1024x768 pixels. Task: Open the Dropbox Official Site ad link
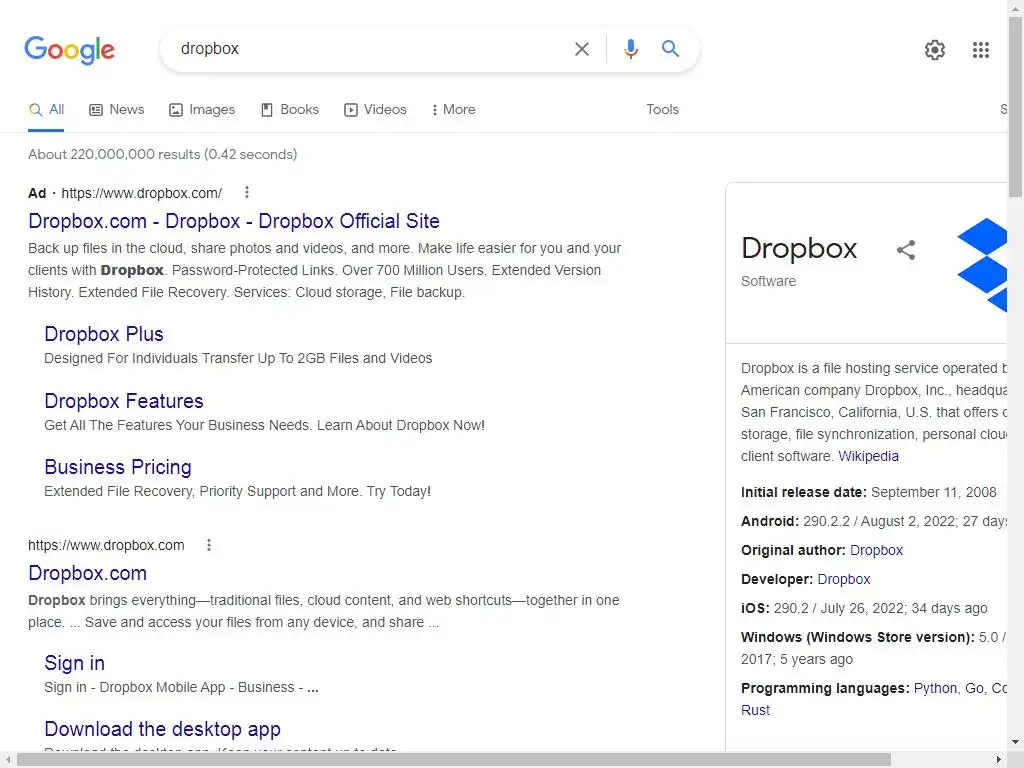(234, 221)
